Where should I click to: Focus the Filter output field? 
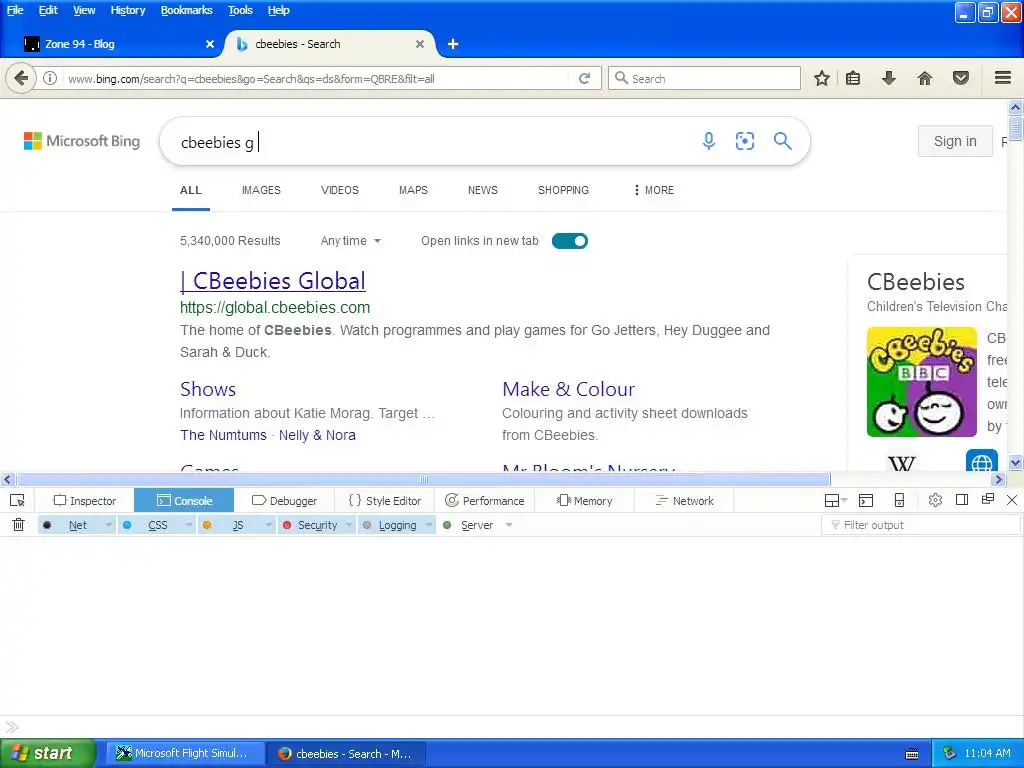pyautogui.click(x=921, y=525)
